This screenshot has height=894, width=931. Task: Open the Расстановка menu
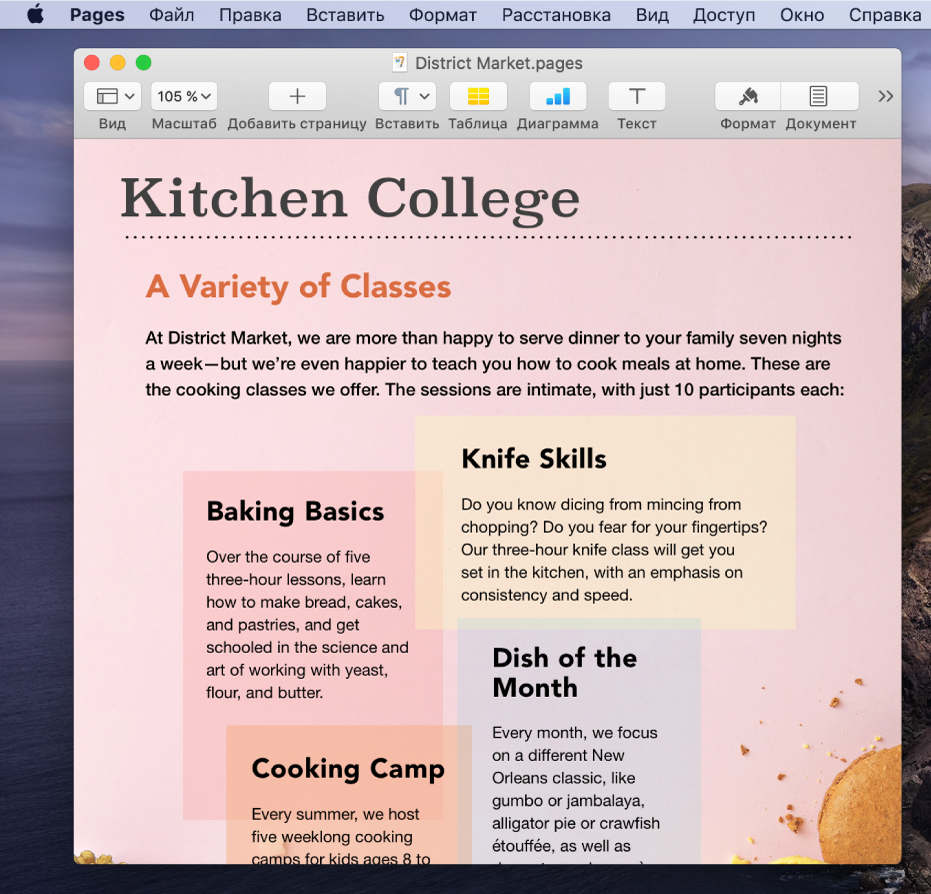[556, 15]
